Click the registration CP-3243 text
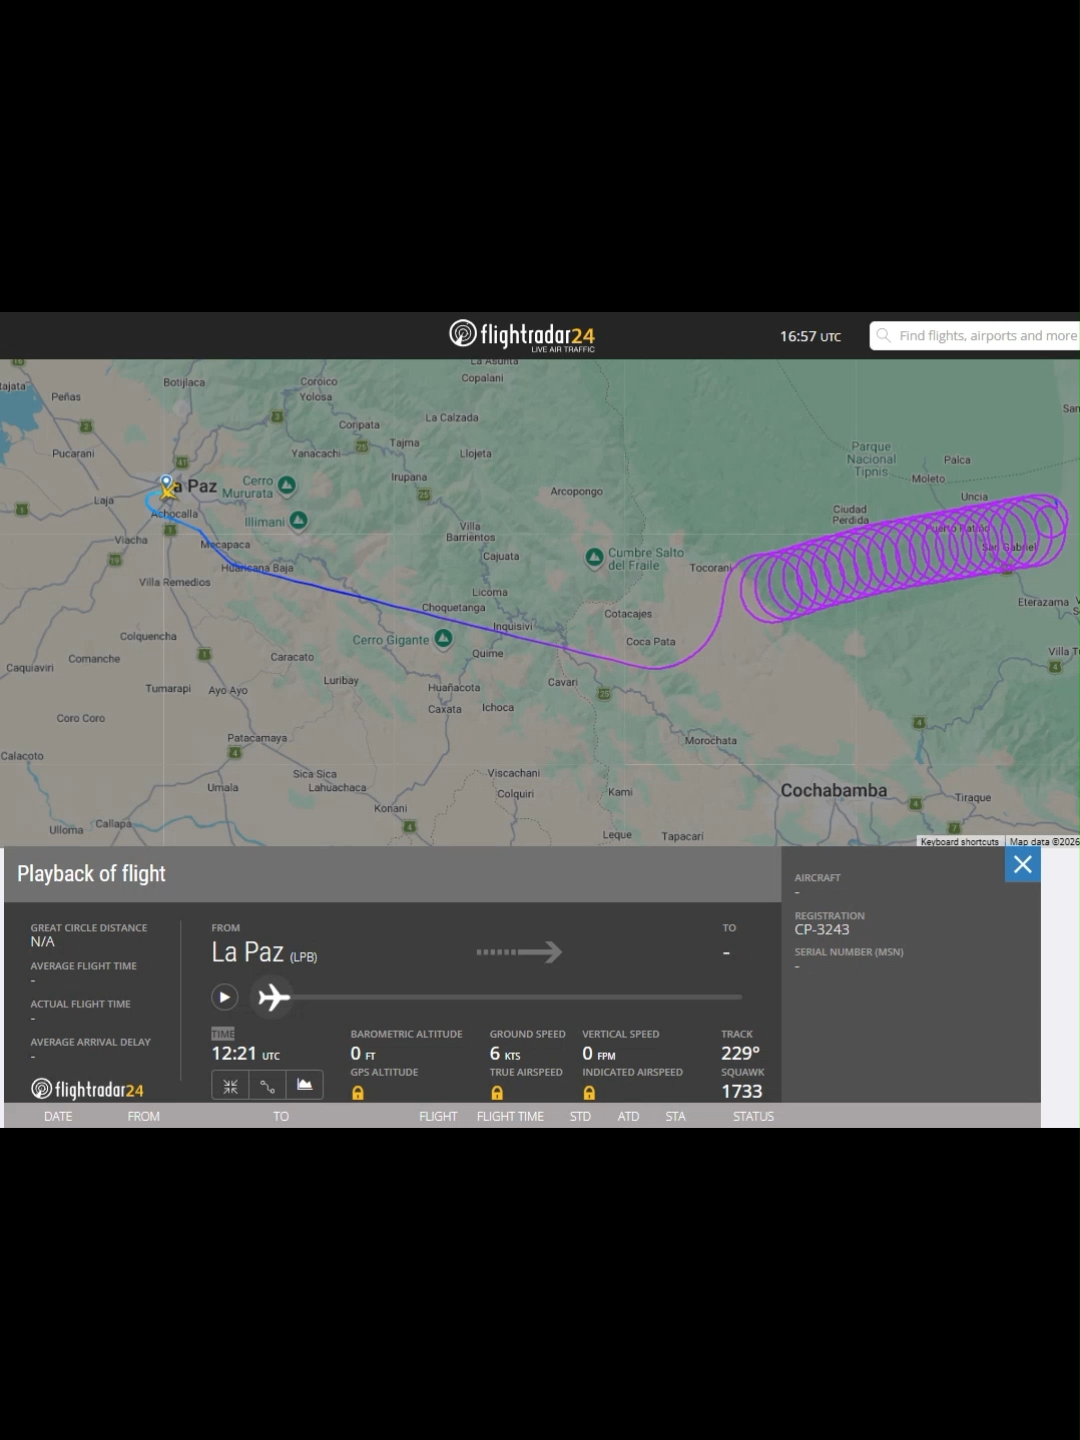 [x=822, y=929]
